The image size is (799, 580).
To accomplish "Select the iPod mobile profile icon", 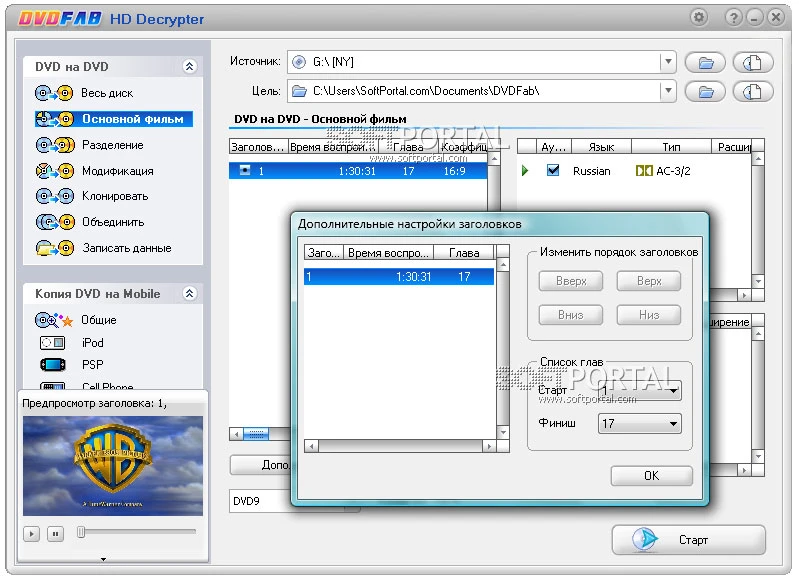I will pos(54,343).
